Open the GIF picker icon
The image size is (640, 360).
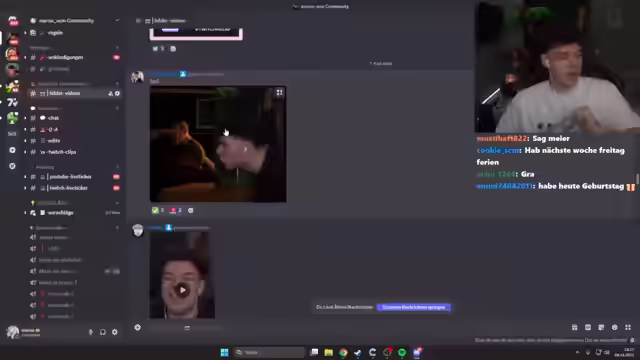(x=588, y=327)
